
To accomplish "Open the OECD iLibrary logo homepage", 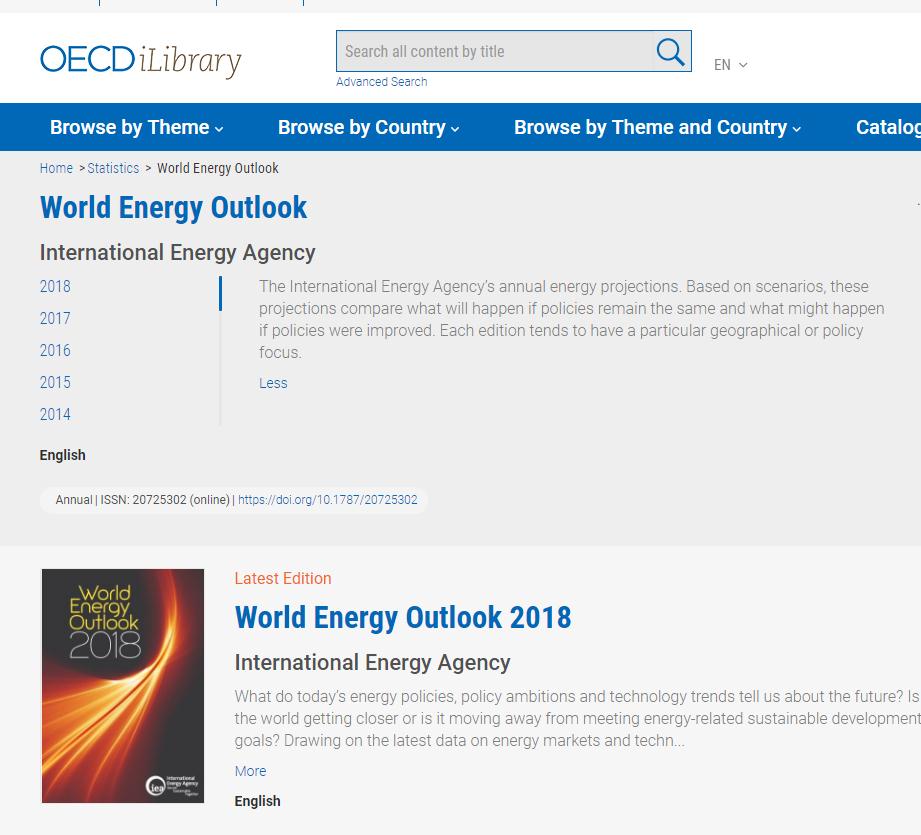I will coord(141,60).
